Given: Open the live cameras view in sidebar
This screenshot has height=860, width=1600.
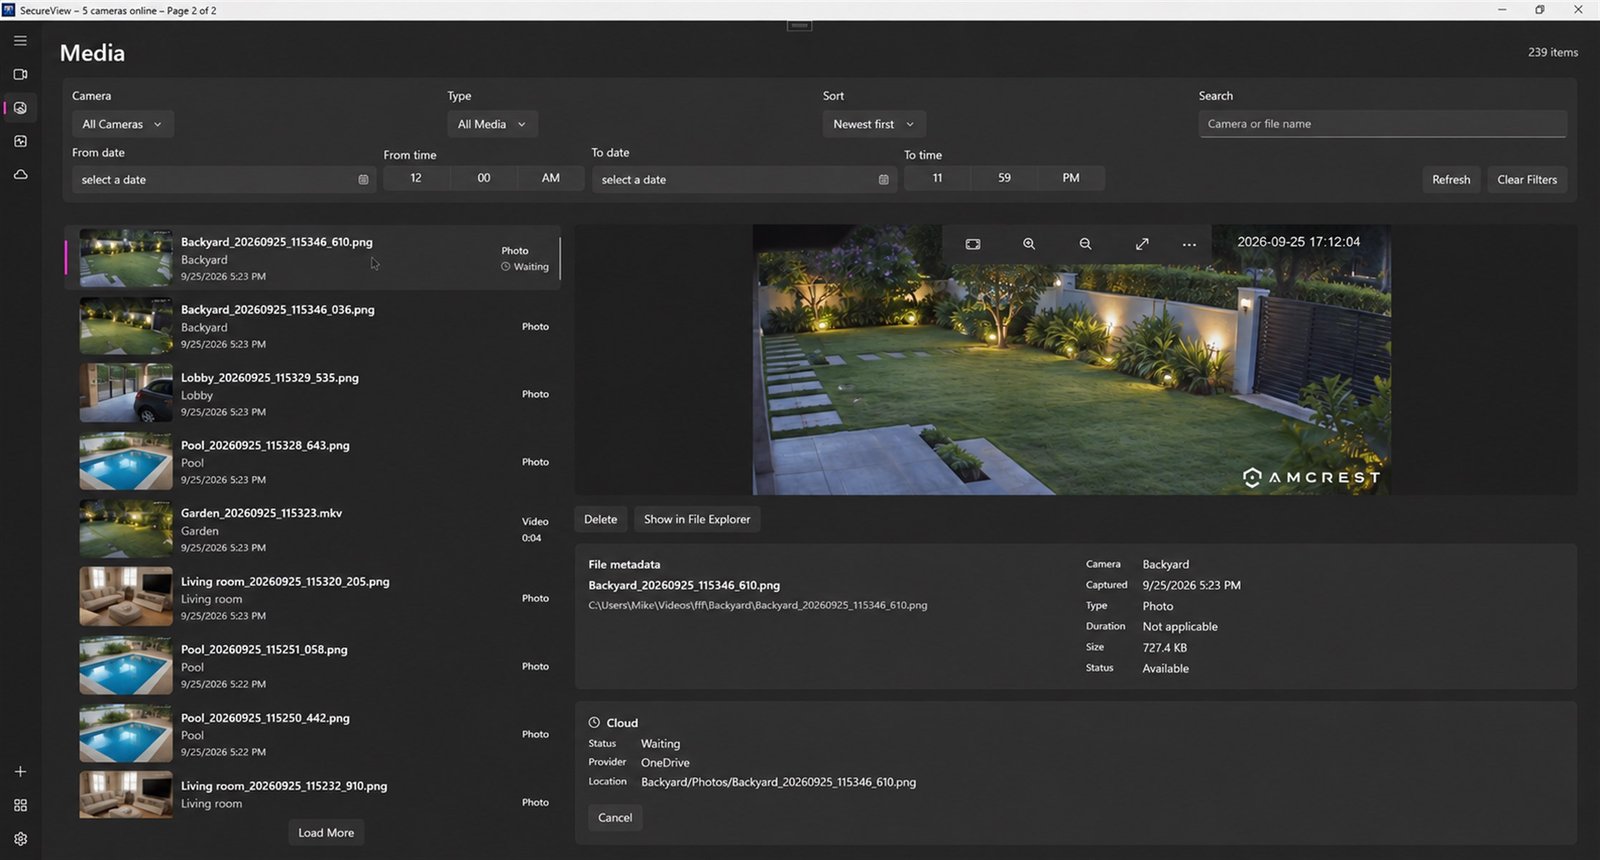Looking at the screenshot, I should pyautogui.click(x=20, y=74).
